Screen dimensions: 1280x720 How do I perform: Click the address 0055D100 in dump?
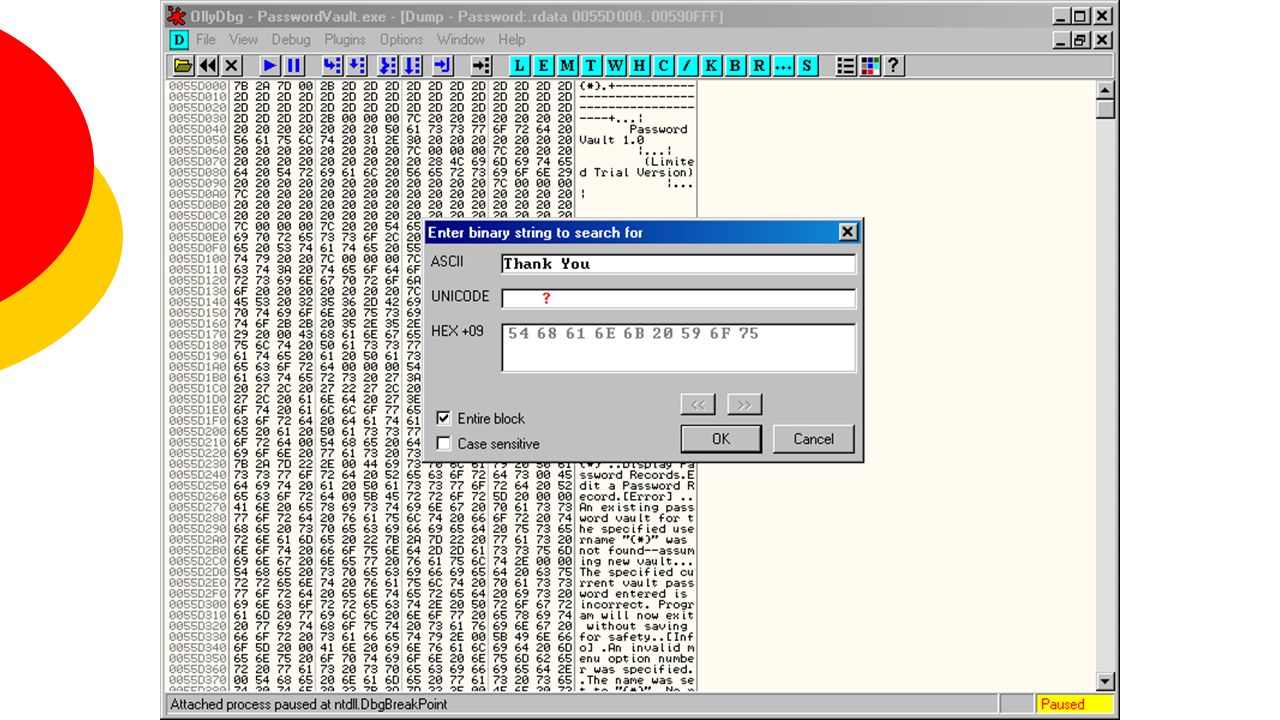click(197, 259)
